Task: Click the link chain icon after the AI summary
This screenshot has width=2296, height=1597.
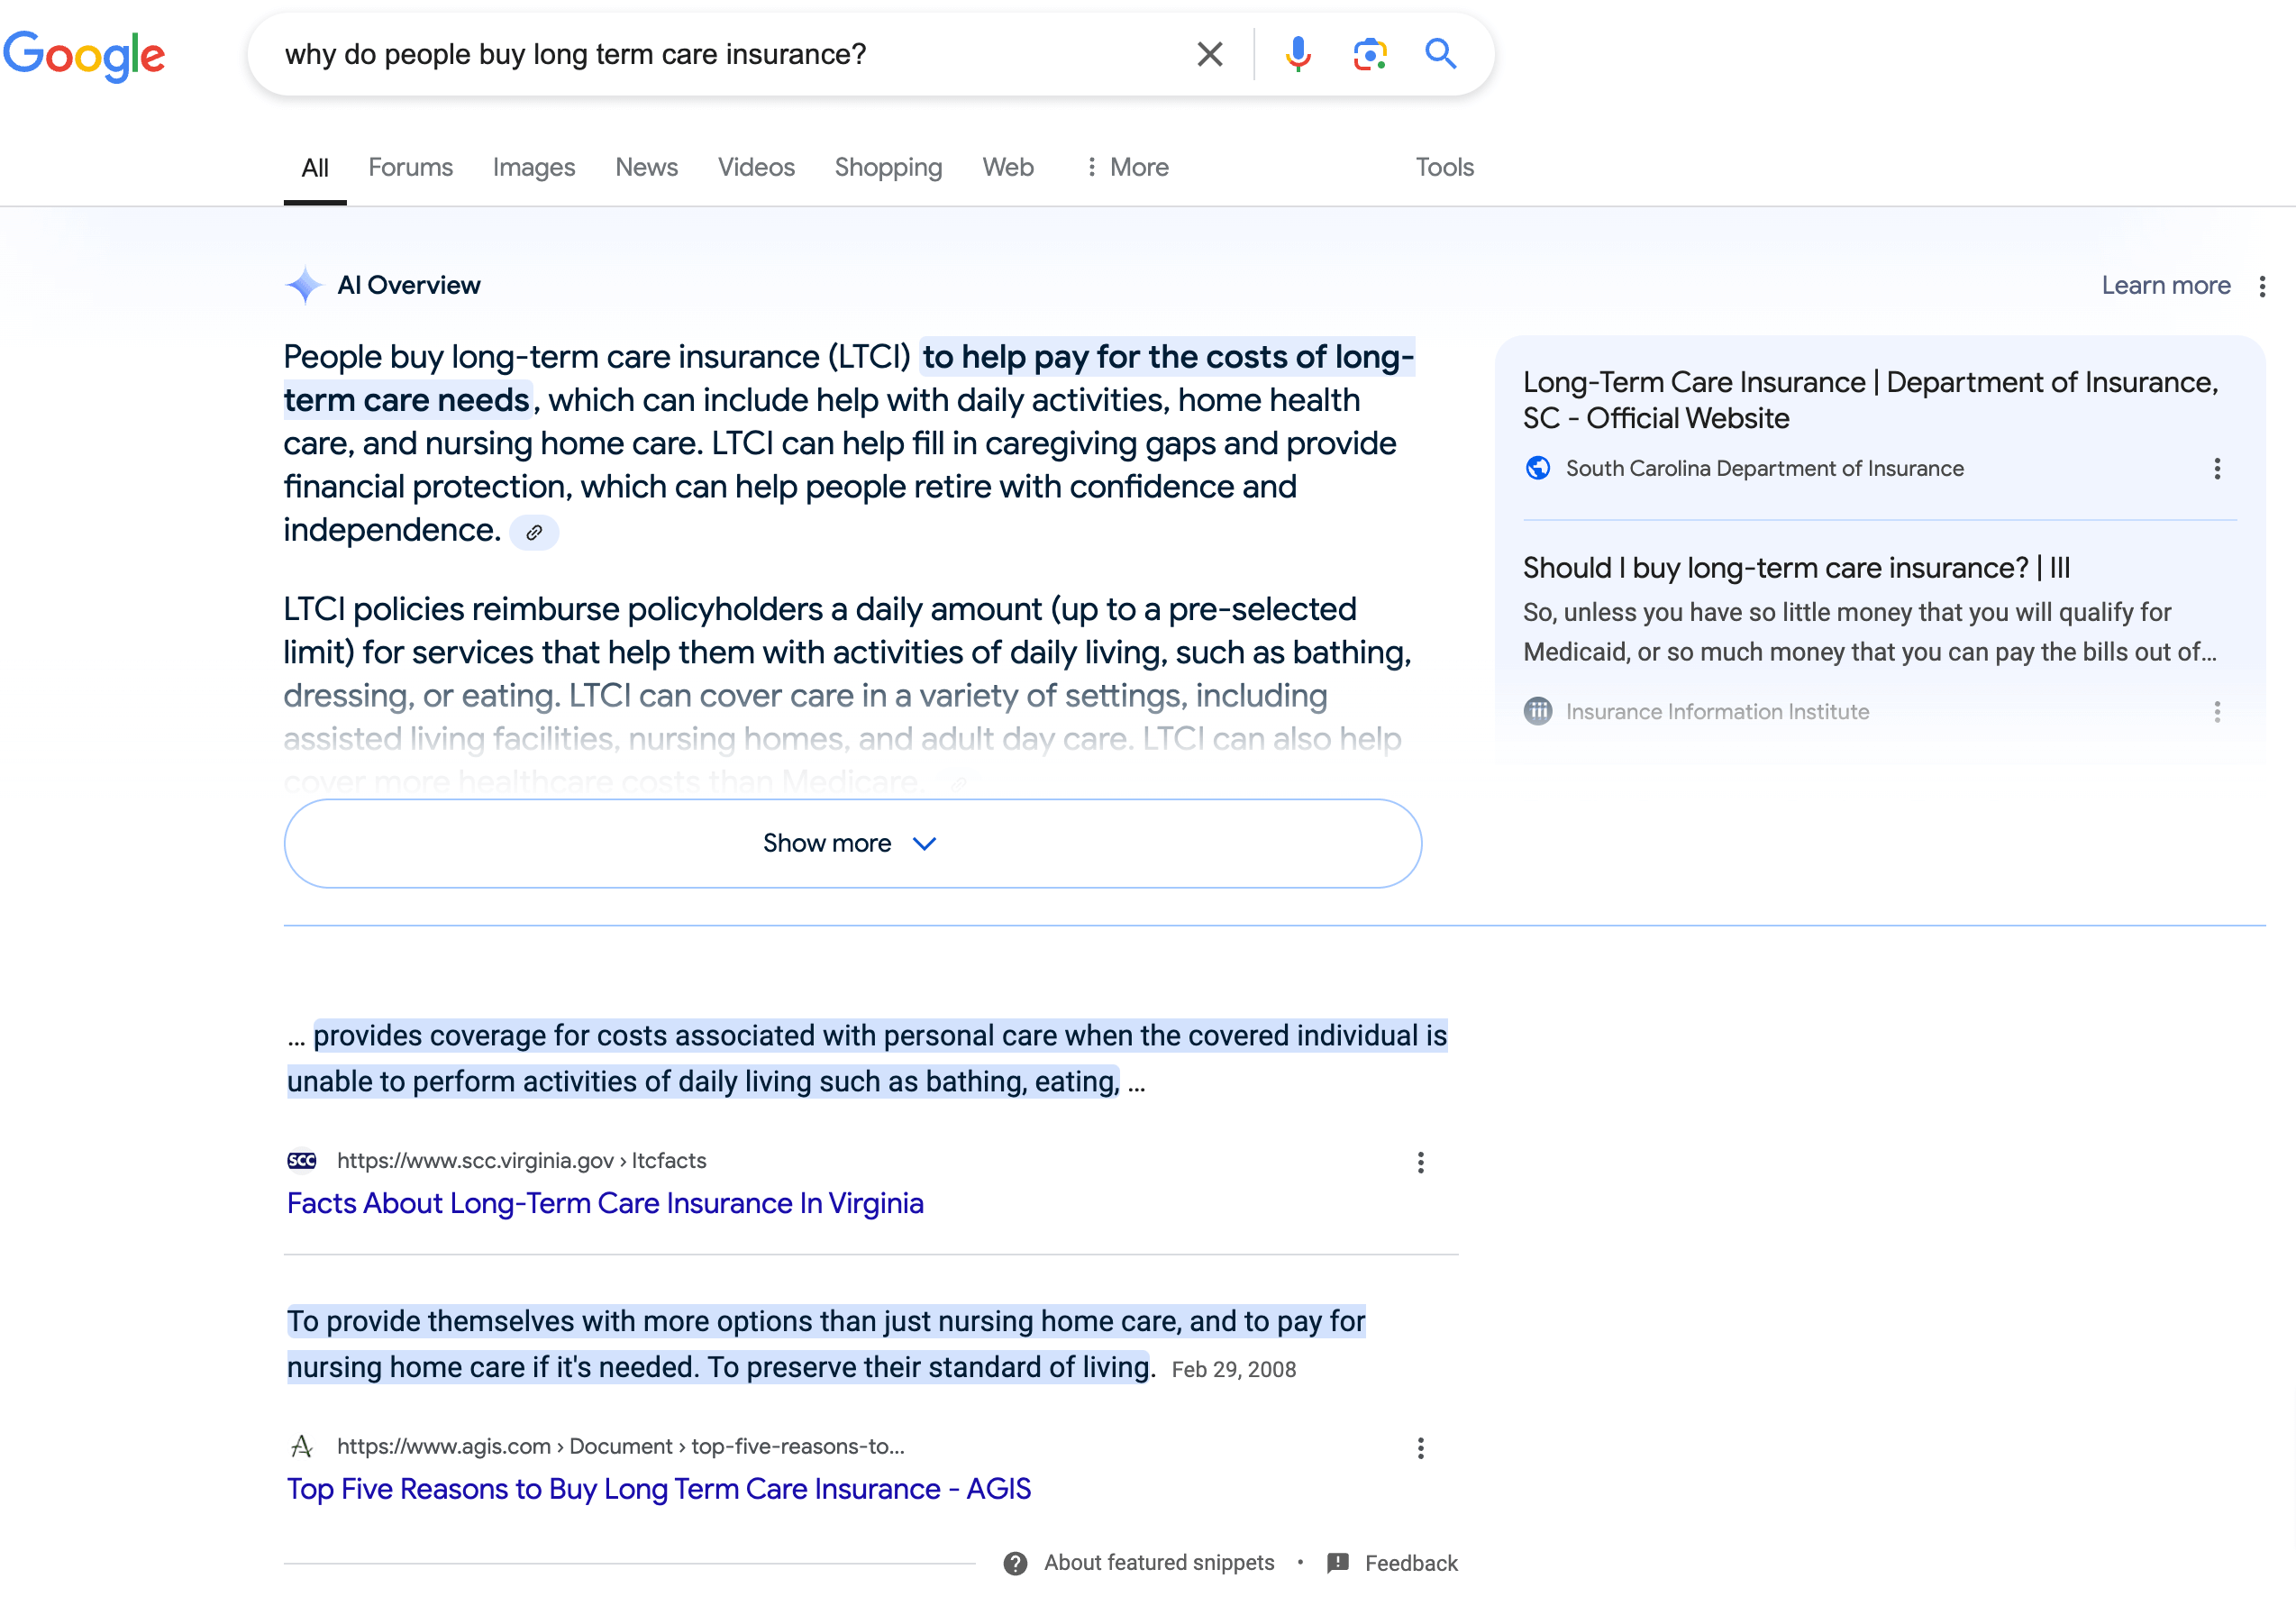Action: [x=535, y=531]
